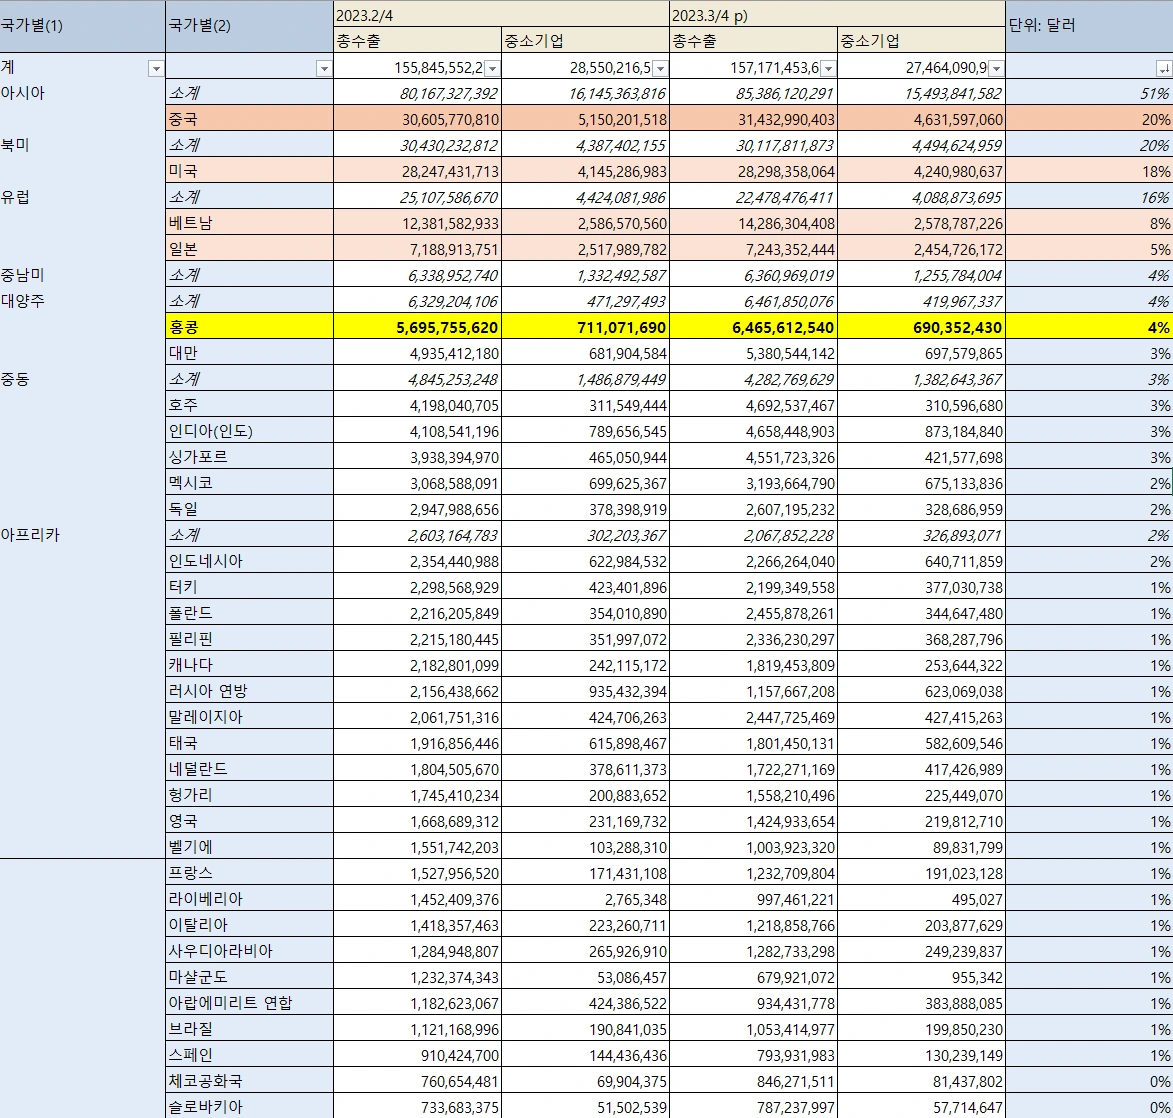Open filter arrow beside 155,845,552,2 total

click(491, 69)
